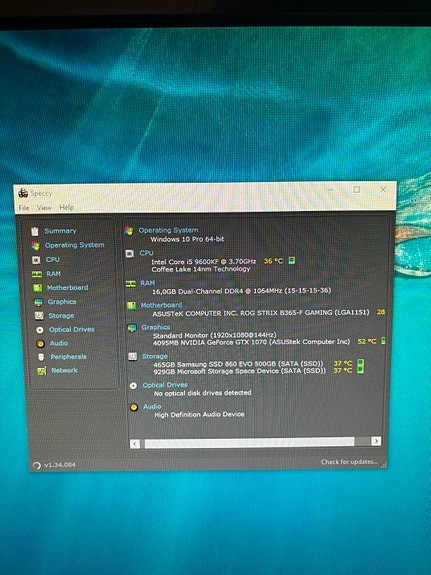Open the CPU heading link in summary

tap(146, 253)
